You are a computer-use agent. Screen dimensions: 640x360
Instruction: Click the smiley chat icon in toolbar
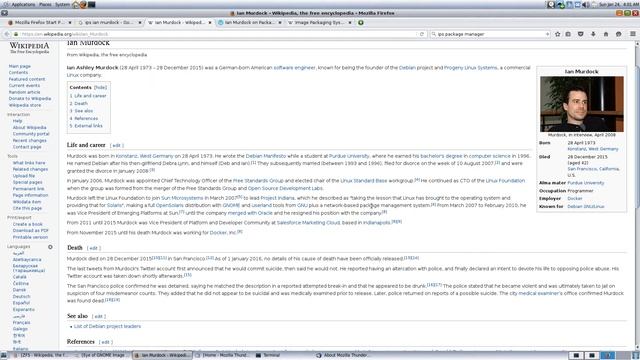[618, 34]
